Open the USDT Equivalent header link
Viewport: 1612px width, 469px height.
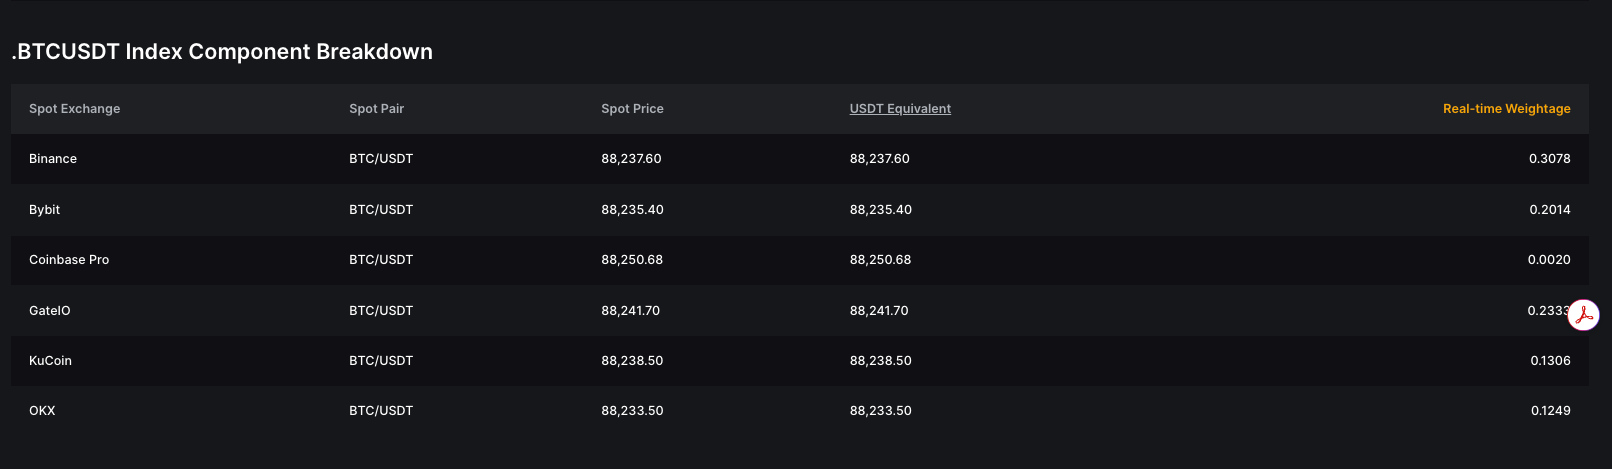click(x=900, y=109)
